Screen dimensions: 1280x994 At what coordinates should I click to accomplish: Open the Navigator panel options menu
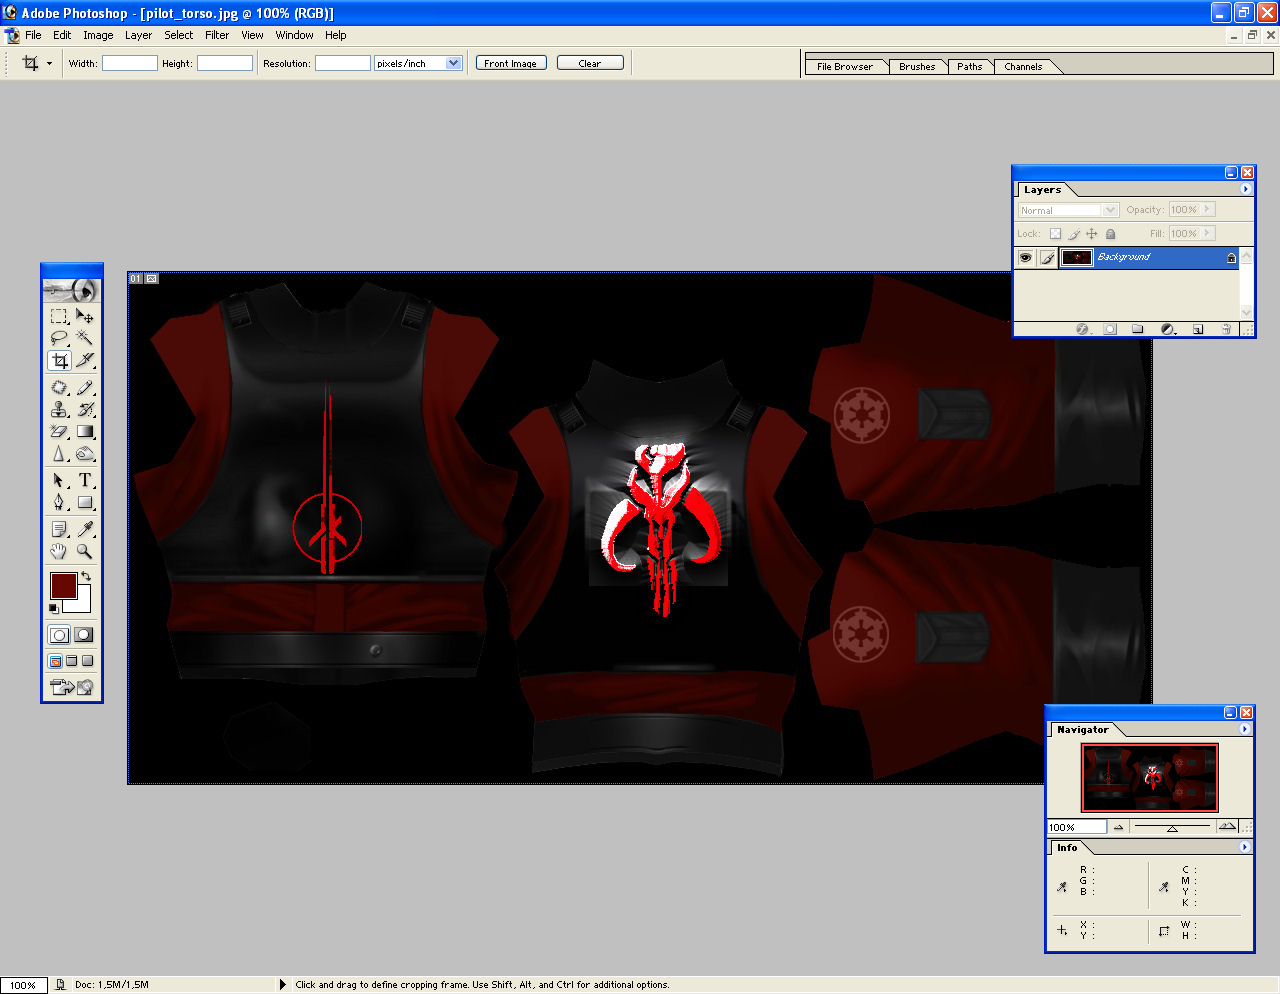[1245, 729]
